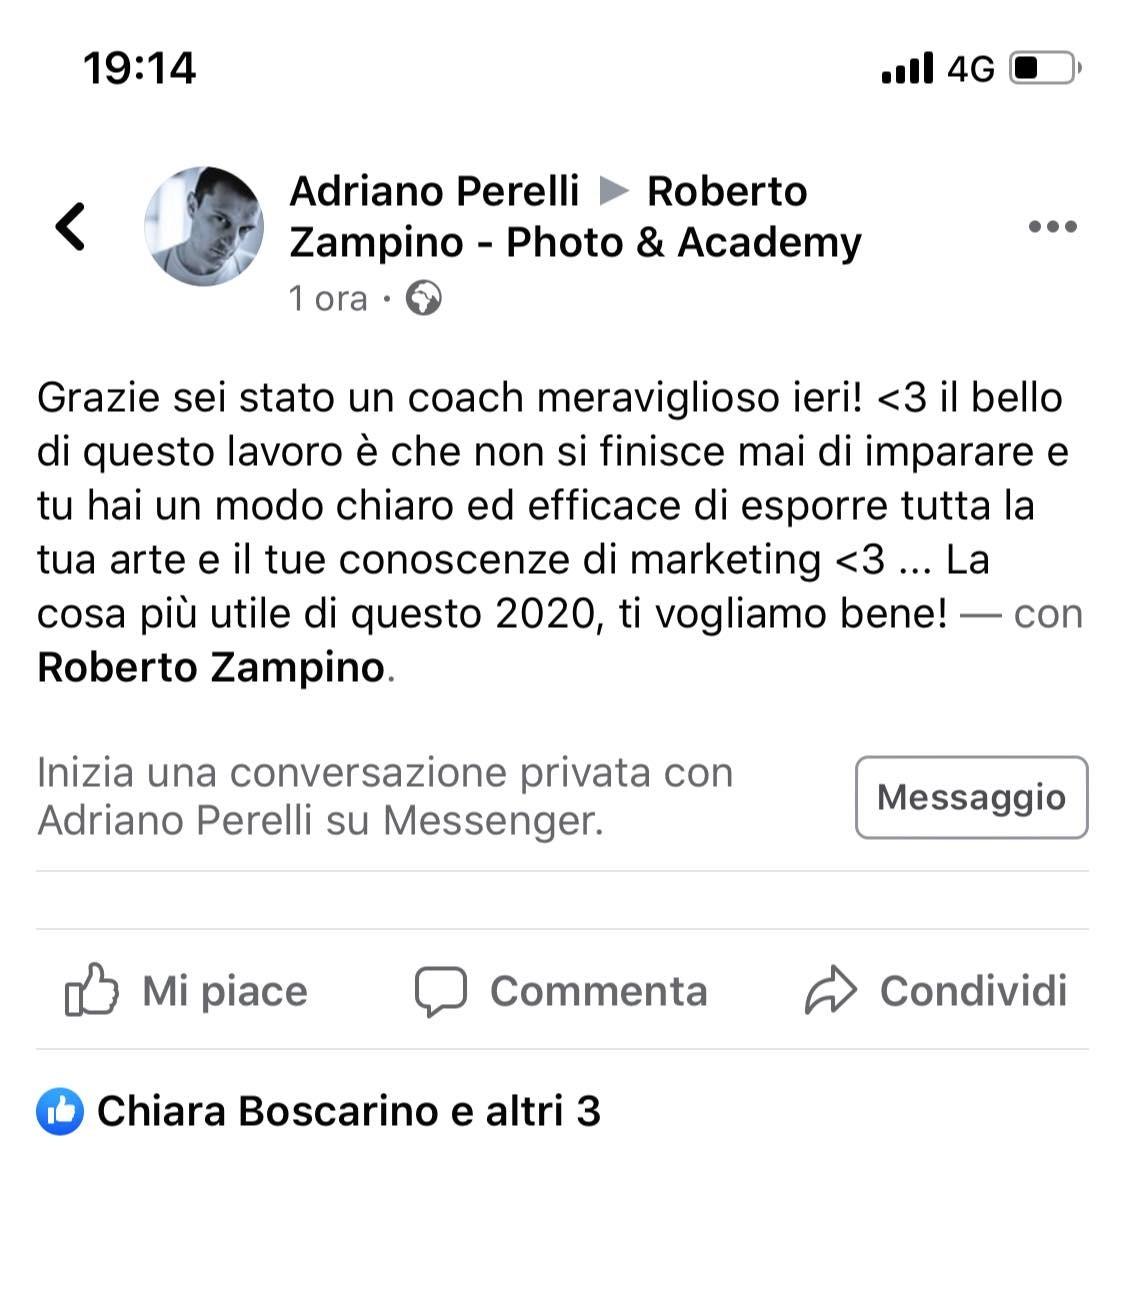Click the 1 ora timestamp
Screen dimensions: 1125x1304
click(328, 298)
